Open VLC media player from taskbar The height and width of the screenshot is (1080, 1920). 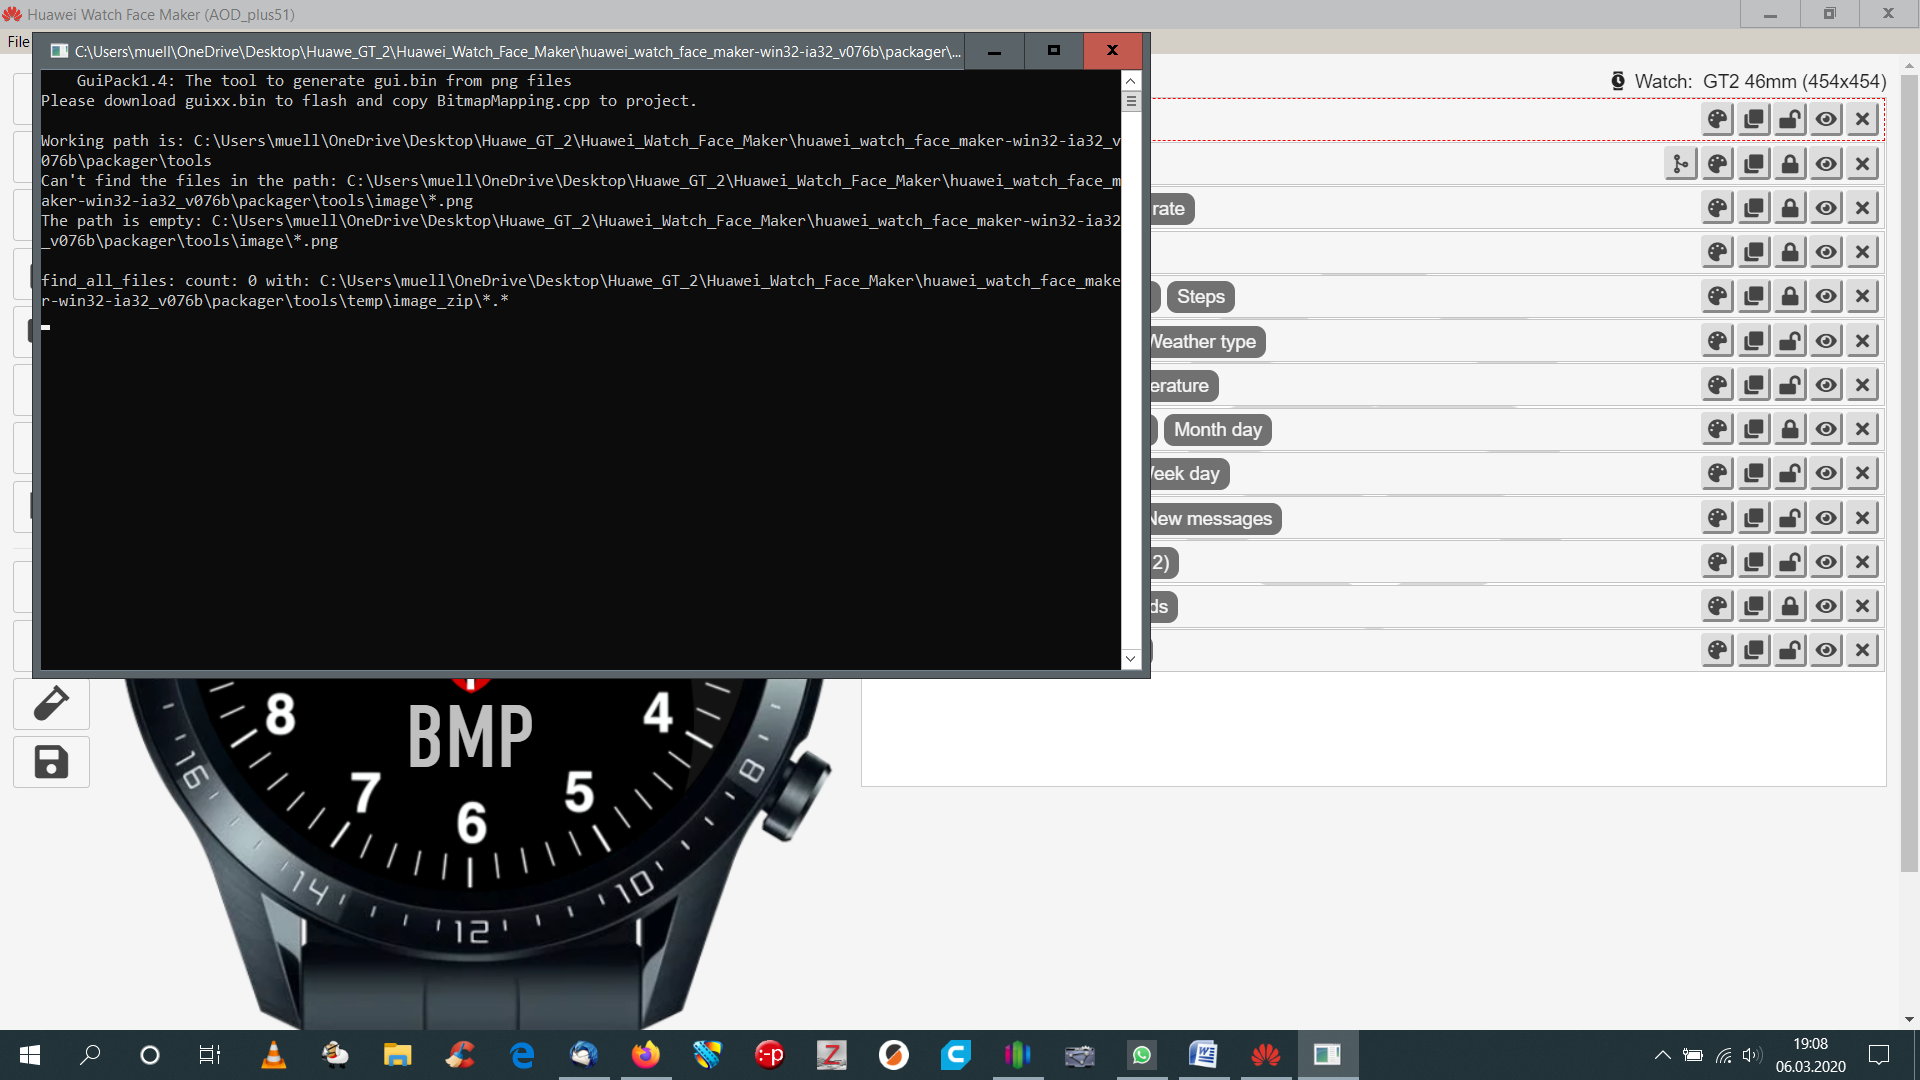click(273, 1055)
